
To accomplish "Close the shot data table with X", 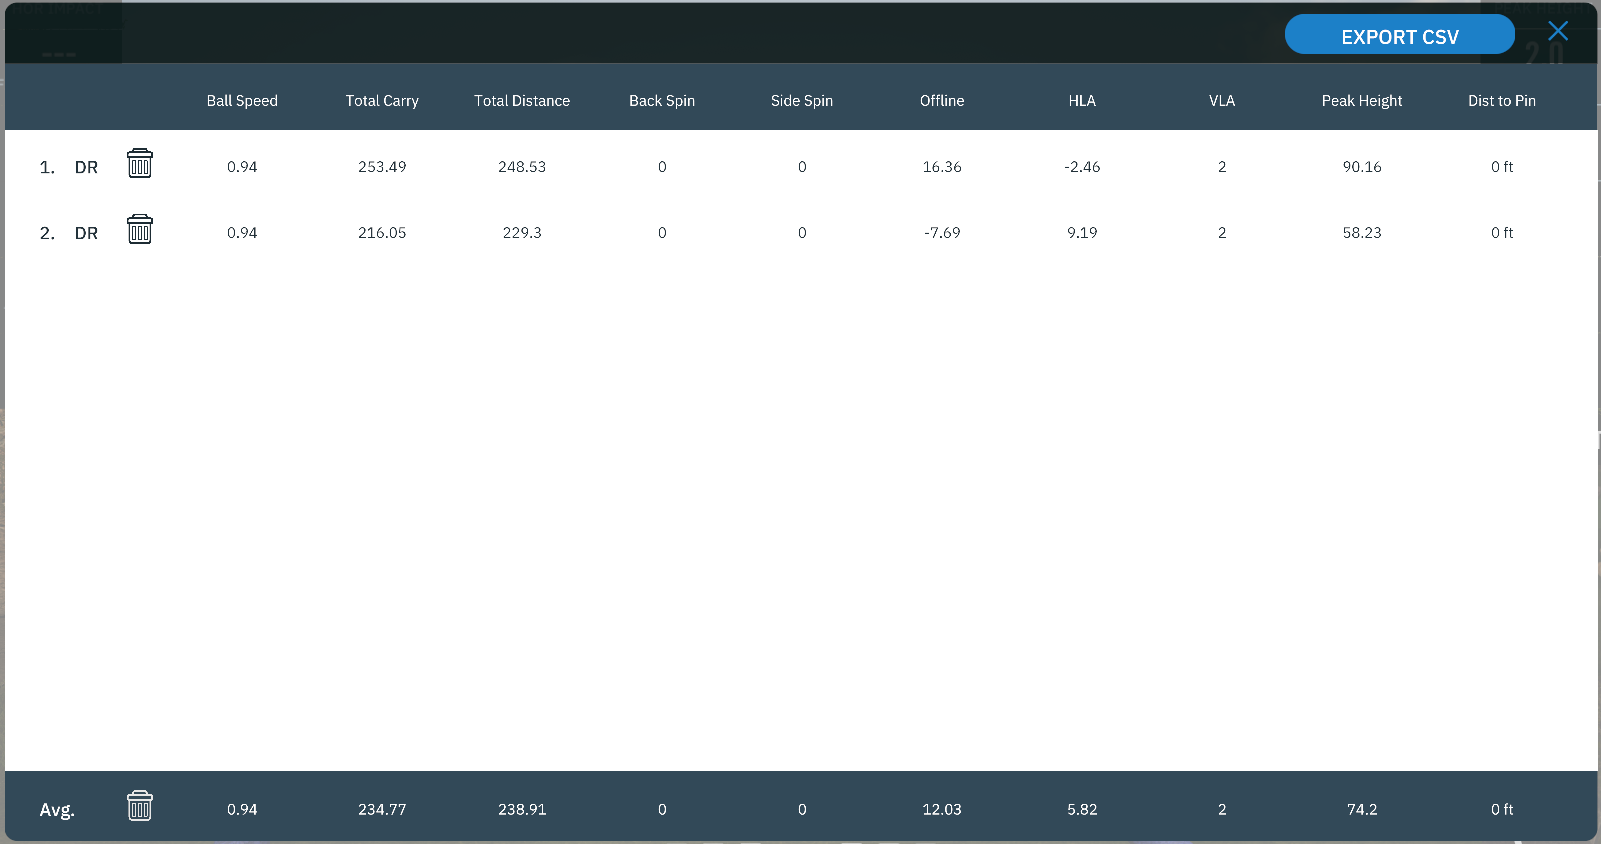I will coord(1557,32).
